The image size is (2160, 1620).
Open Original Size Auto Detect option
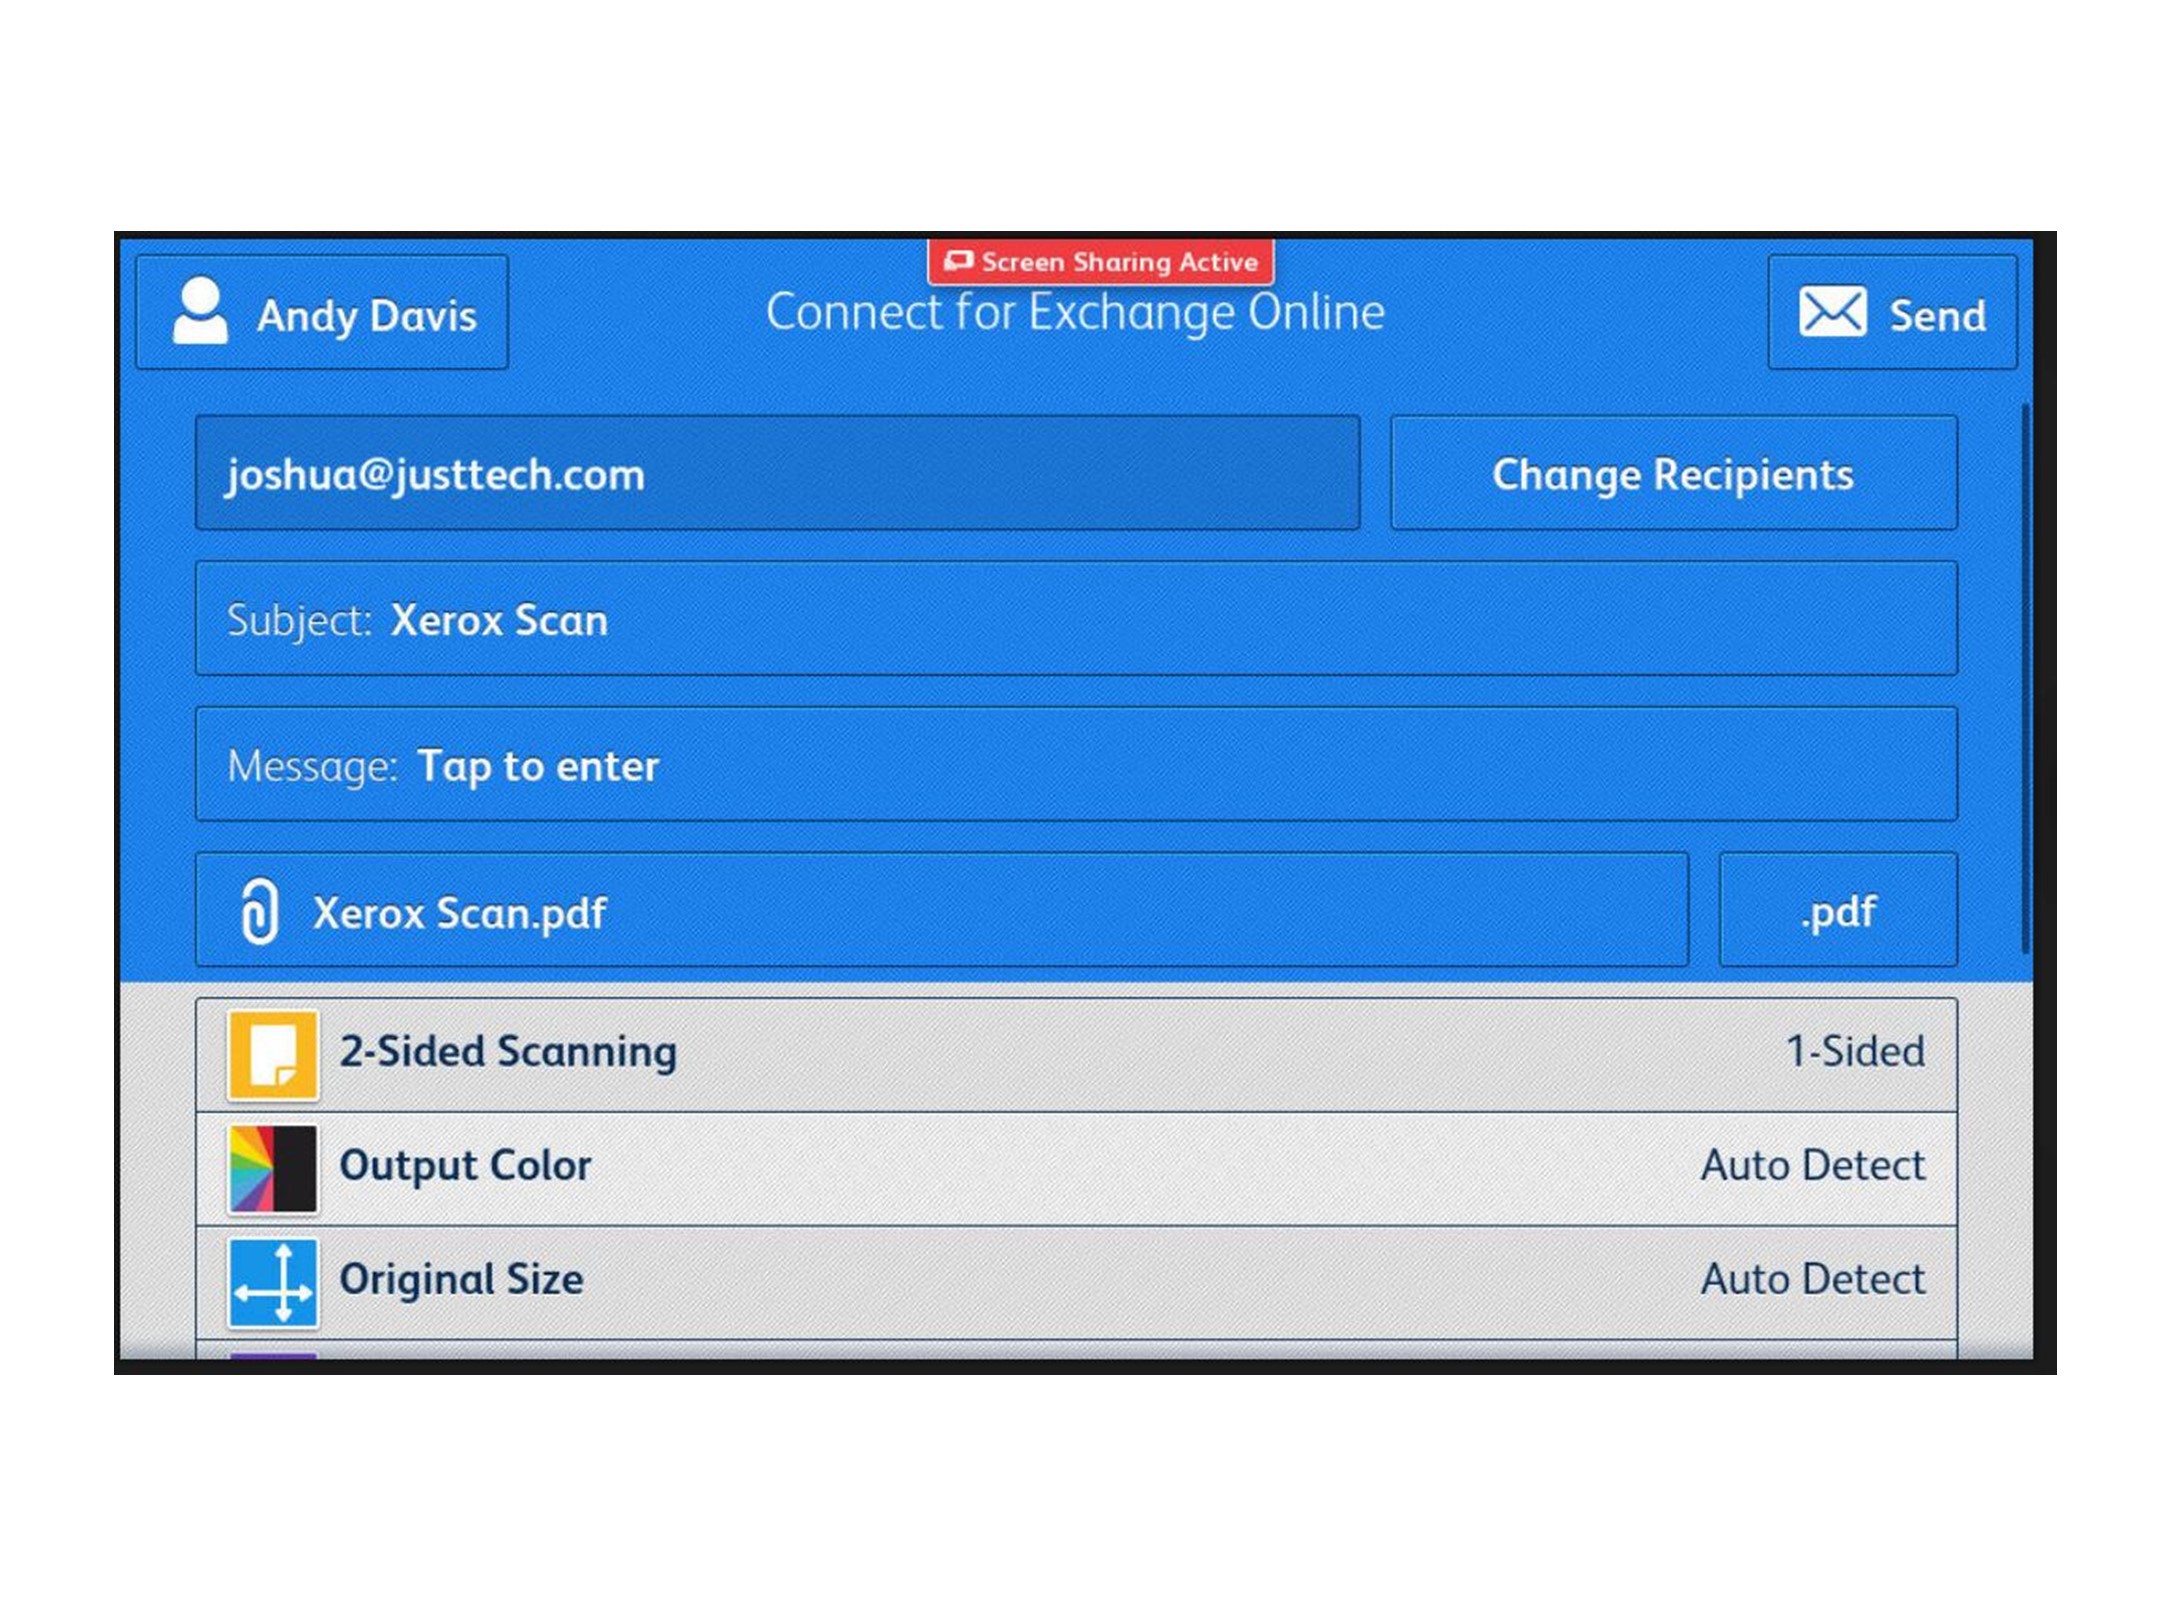pos(1812,1280)
